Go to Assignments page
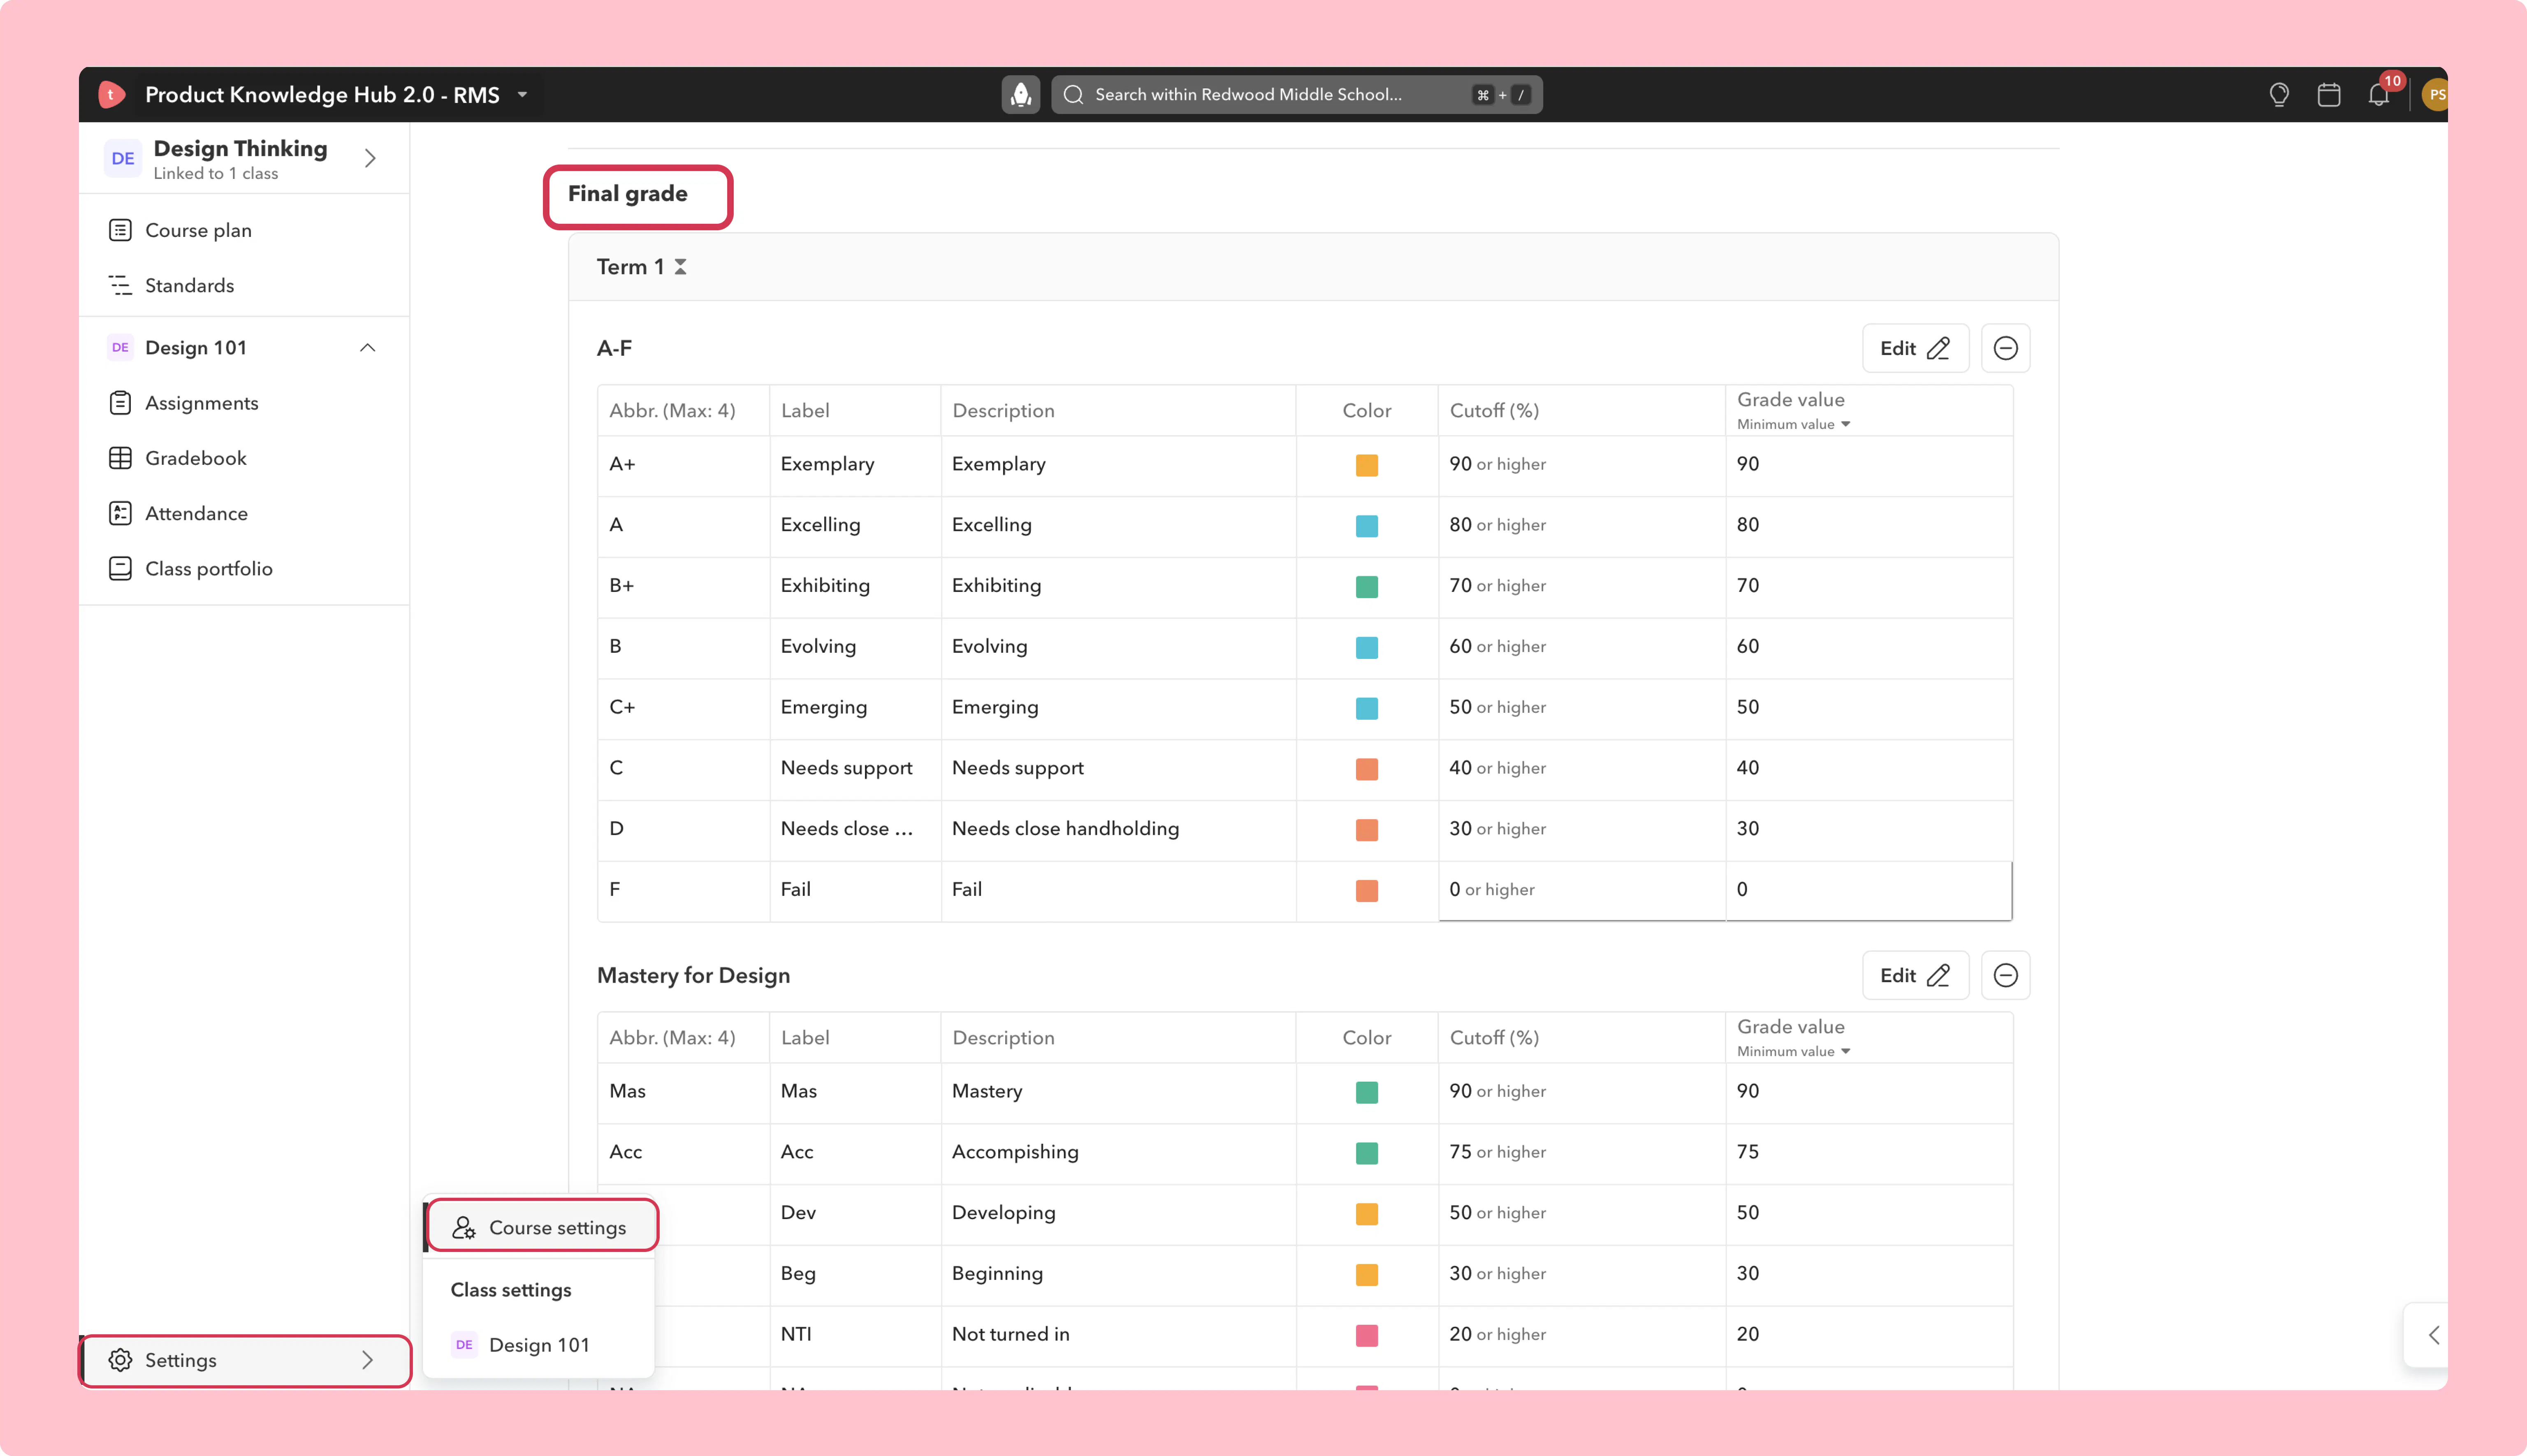This screenshot has height=1456, width=2527. 201,403
